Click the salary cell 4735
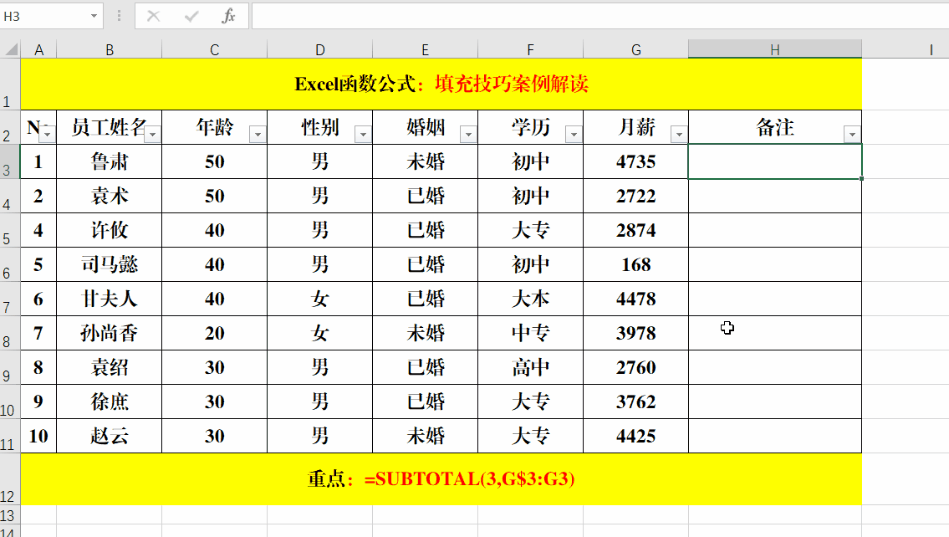This screenshot has width=949, height=537. [636, 162]
